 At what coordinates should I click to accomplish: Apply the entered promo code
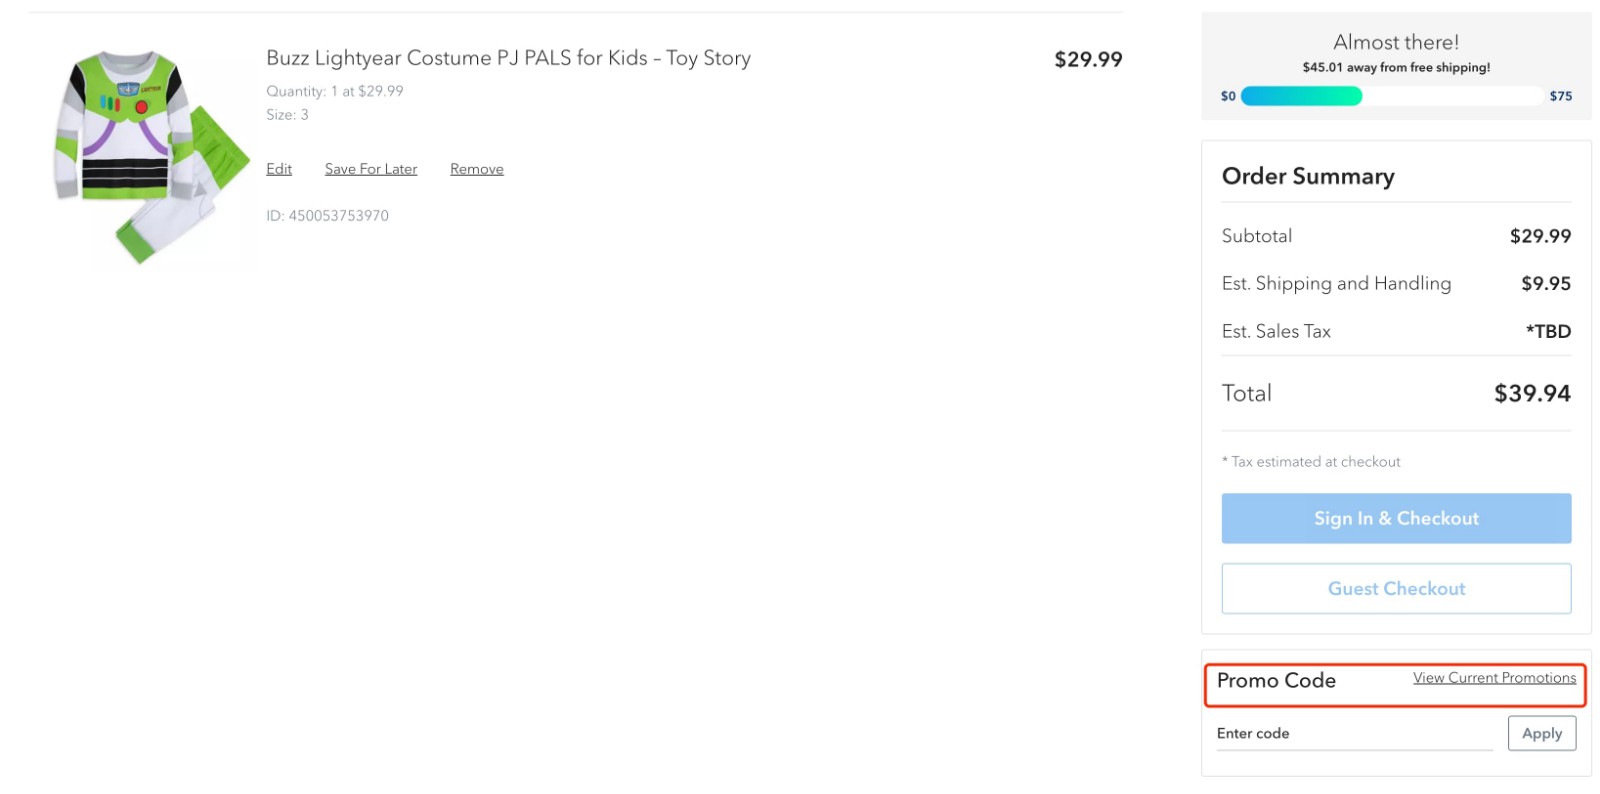[1541, 733]
